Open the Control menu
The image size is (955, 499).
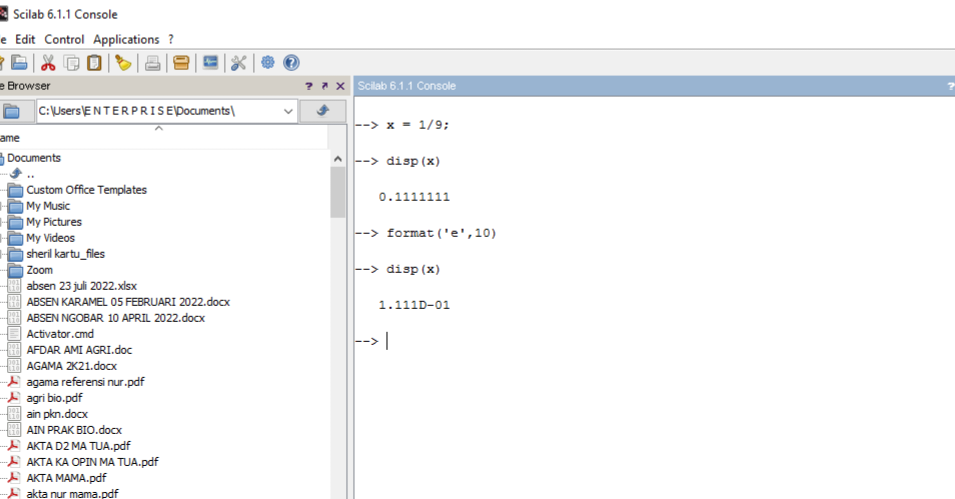[x=64, y=39]
